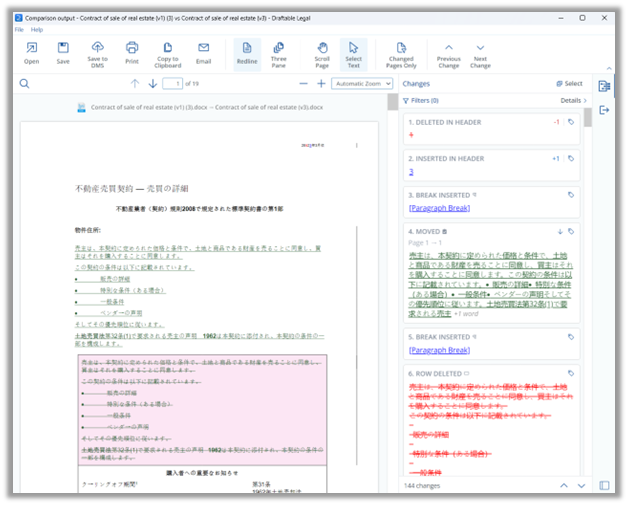The image size is (628, 505).
Task: Go to previous page with up arrow
Action: [135, 84]
